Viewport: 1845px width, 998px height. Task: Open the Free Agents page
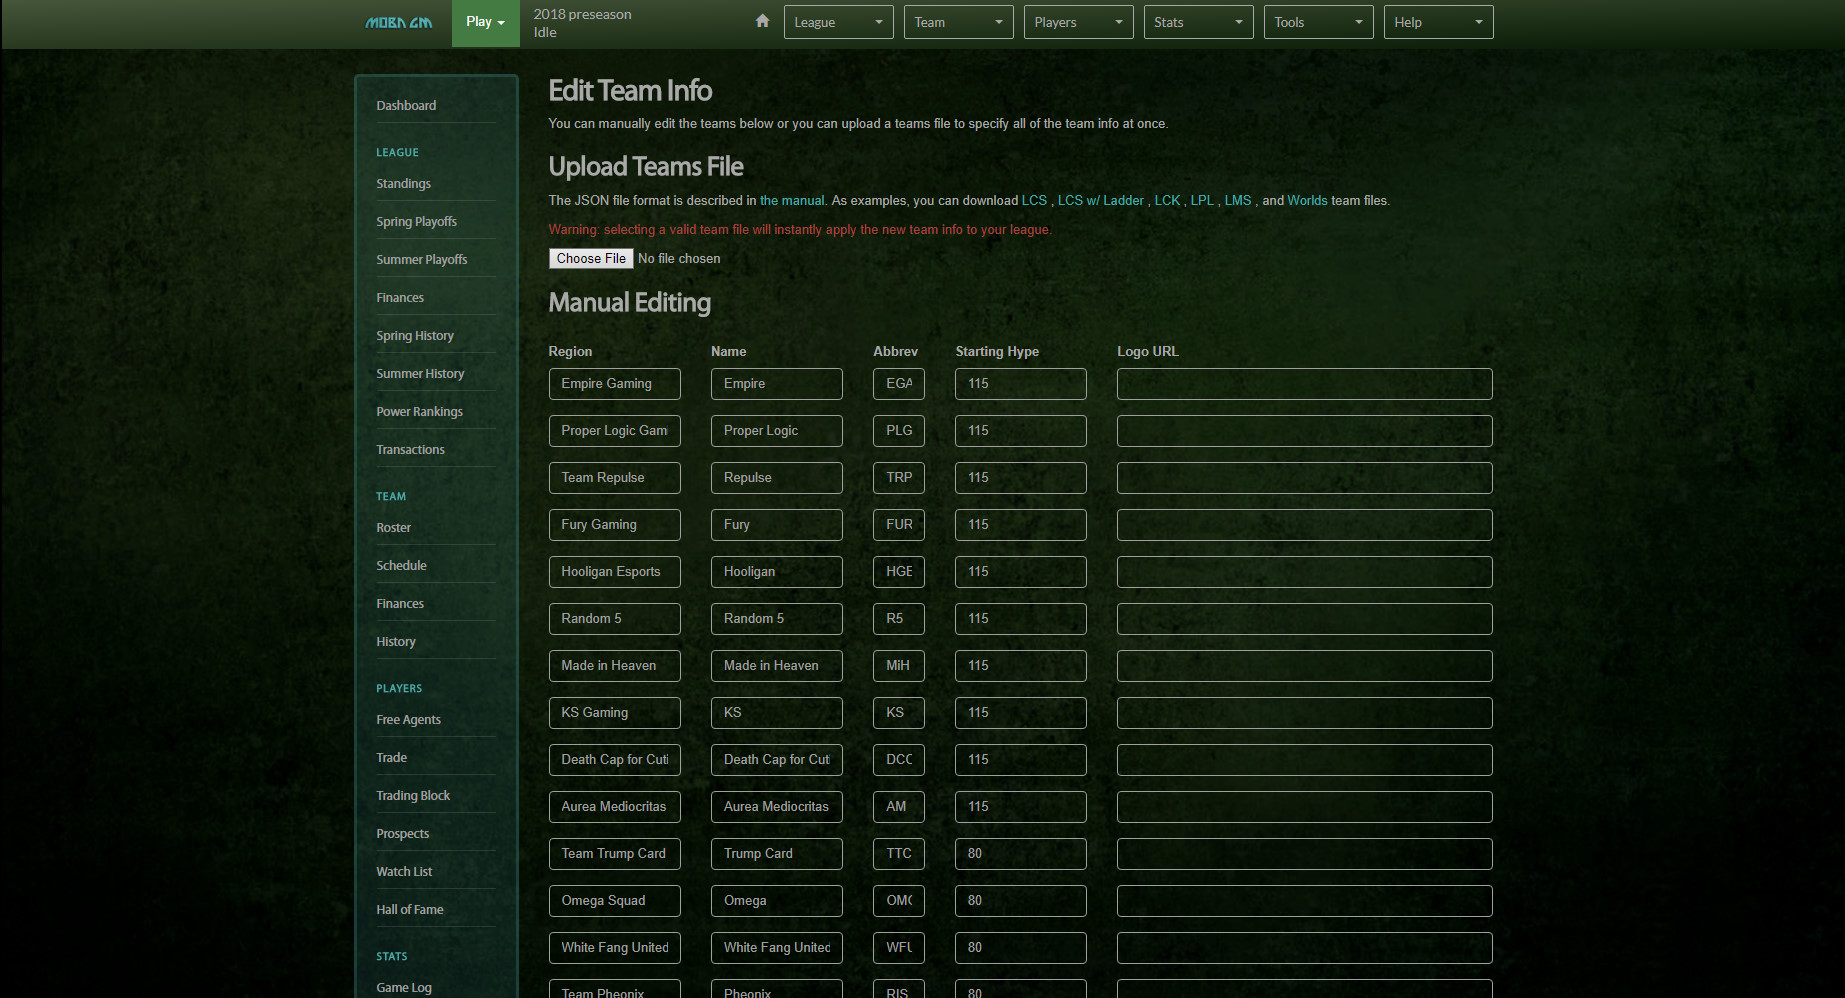coord(408,719)
